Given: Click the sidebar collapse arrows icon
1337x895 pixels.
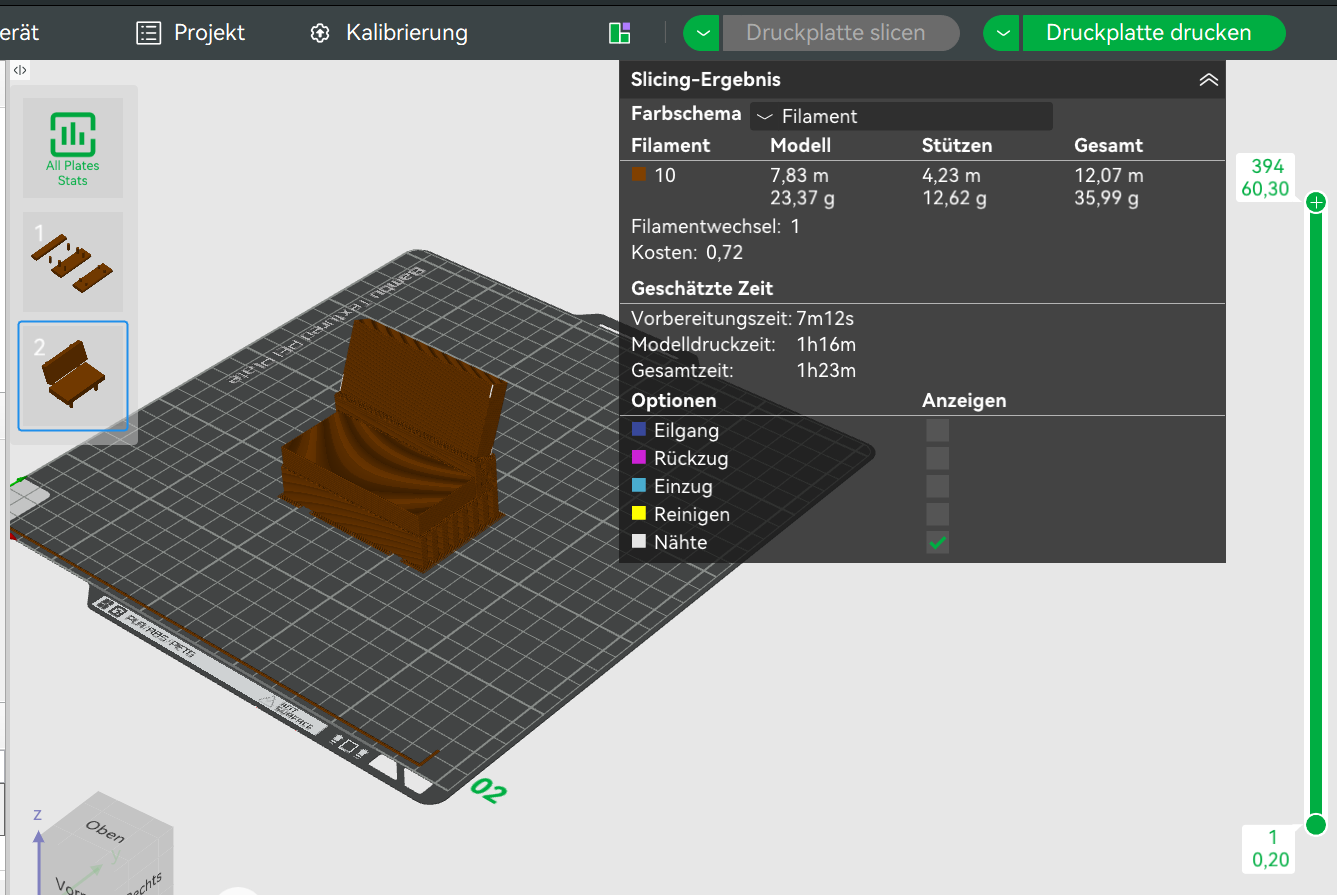Looking at the screenshot, I should (x=20, y=70).
